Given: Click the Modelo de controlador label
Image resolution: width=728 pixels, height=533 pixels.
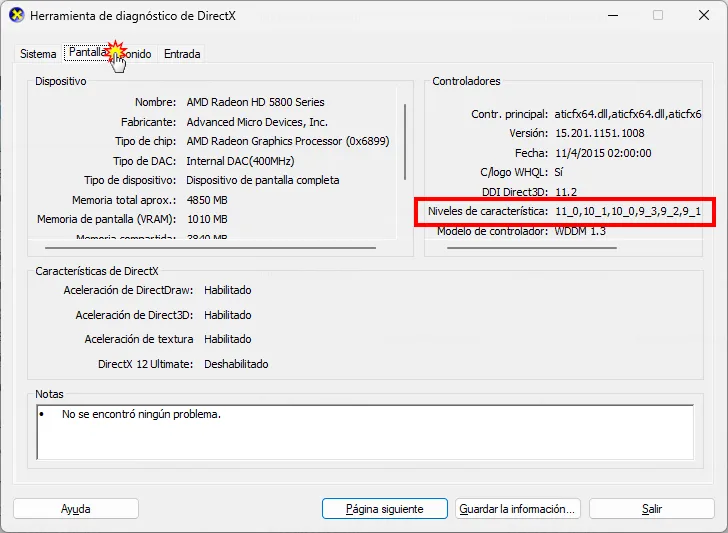Looking at the screenshot, I should [x=492, y=231].
